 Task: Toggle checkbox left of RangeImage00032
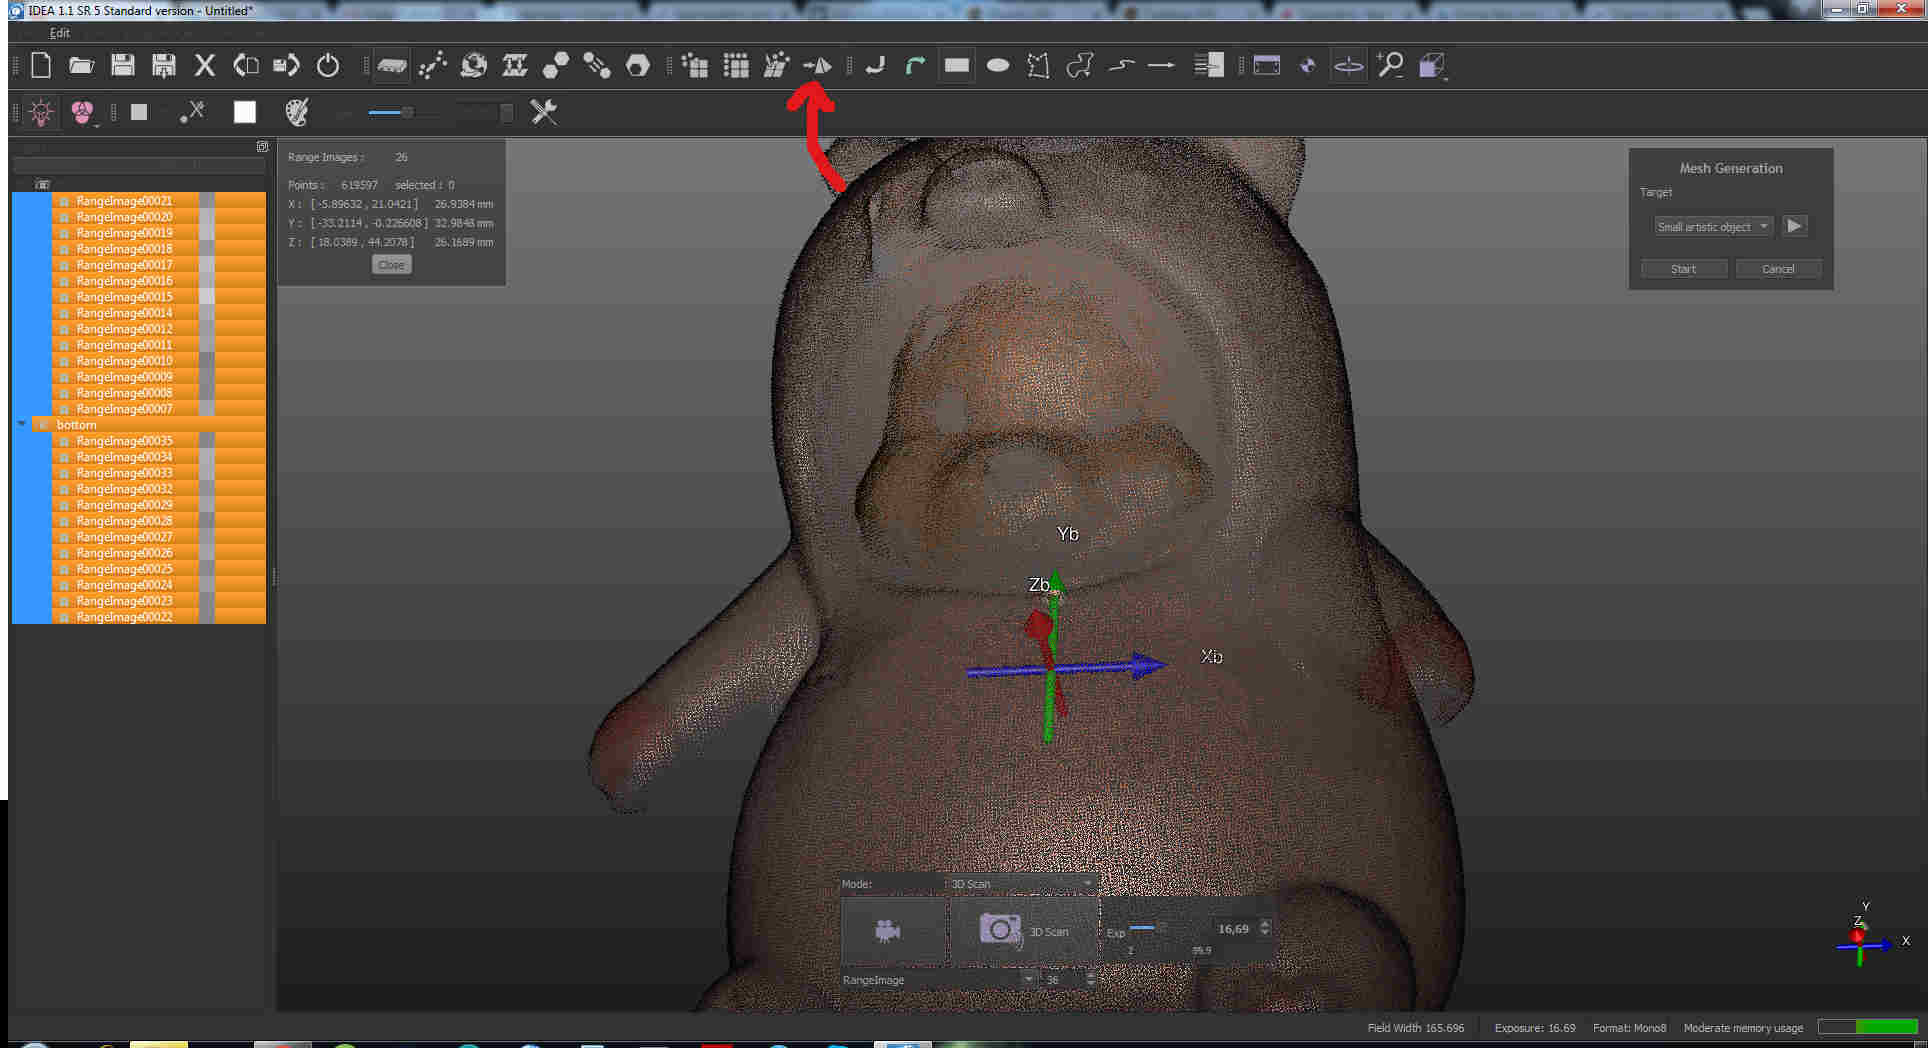[x=64, y=489]
